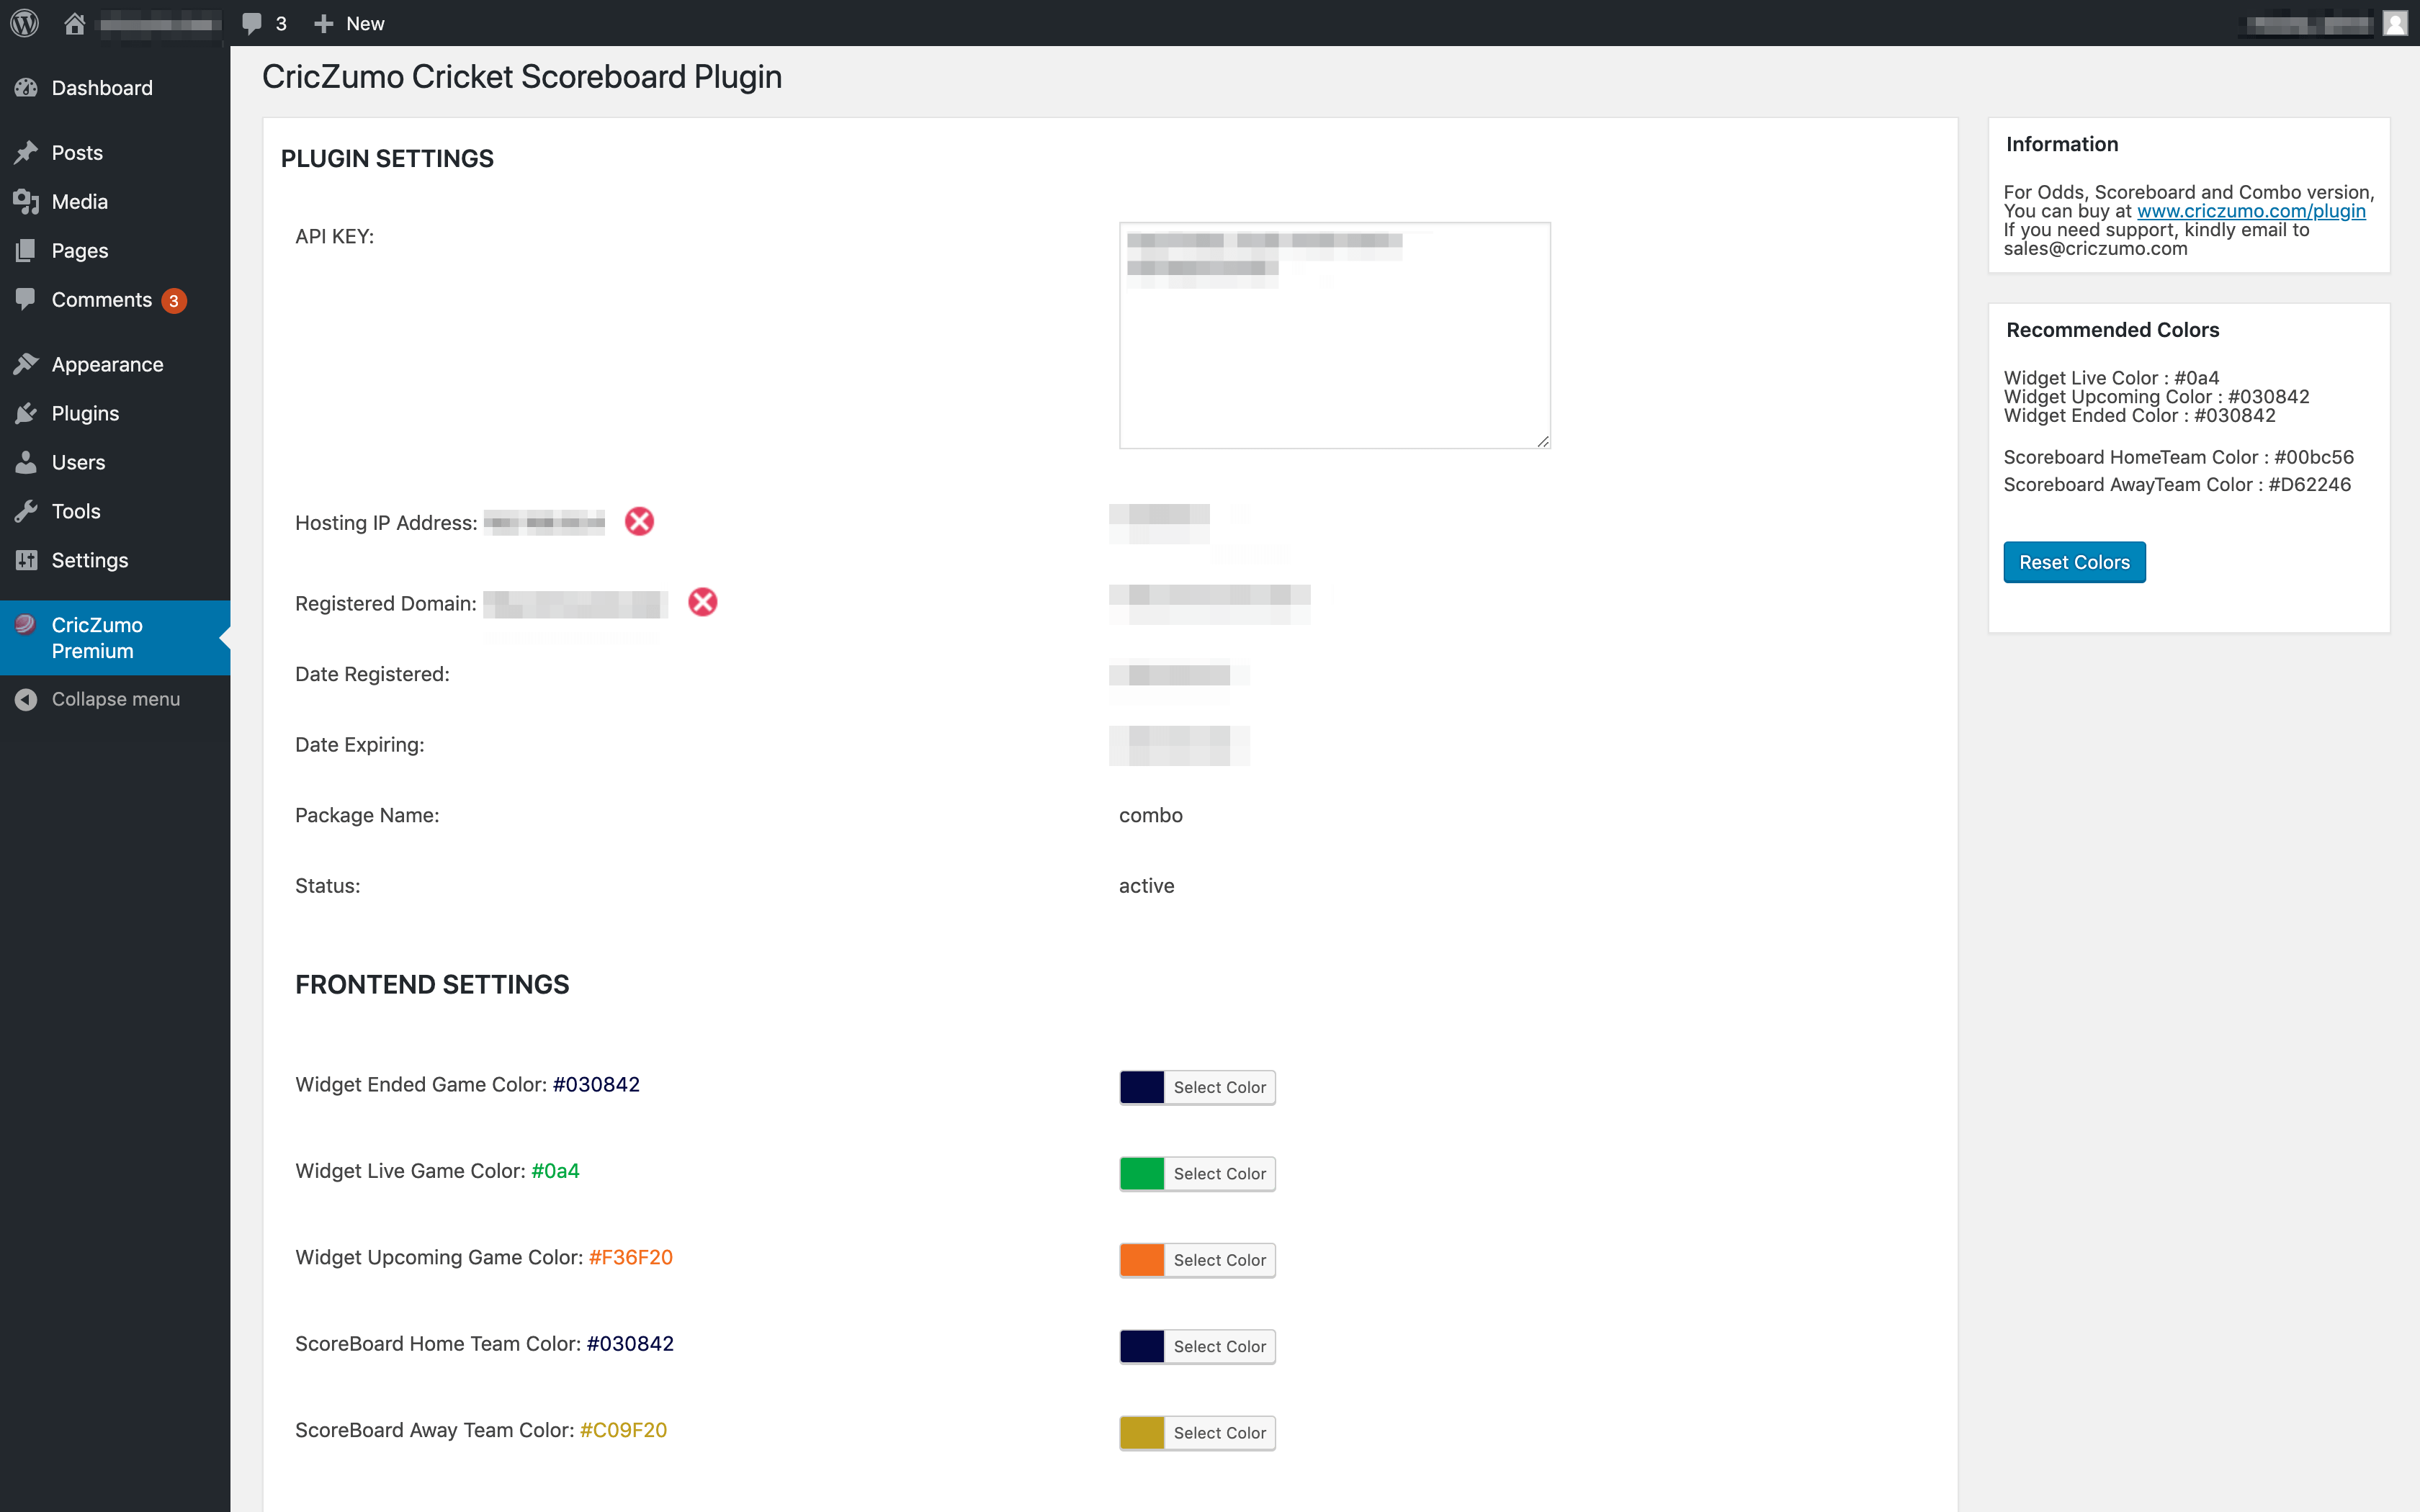Viewport: 2420px width, 1512px height.
Task: Click the Posts pushpin icon
Action: pos(26,153)
